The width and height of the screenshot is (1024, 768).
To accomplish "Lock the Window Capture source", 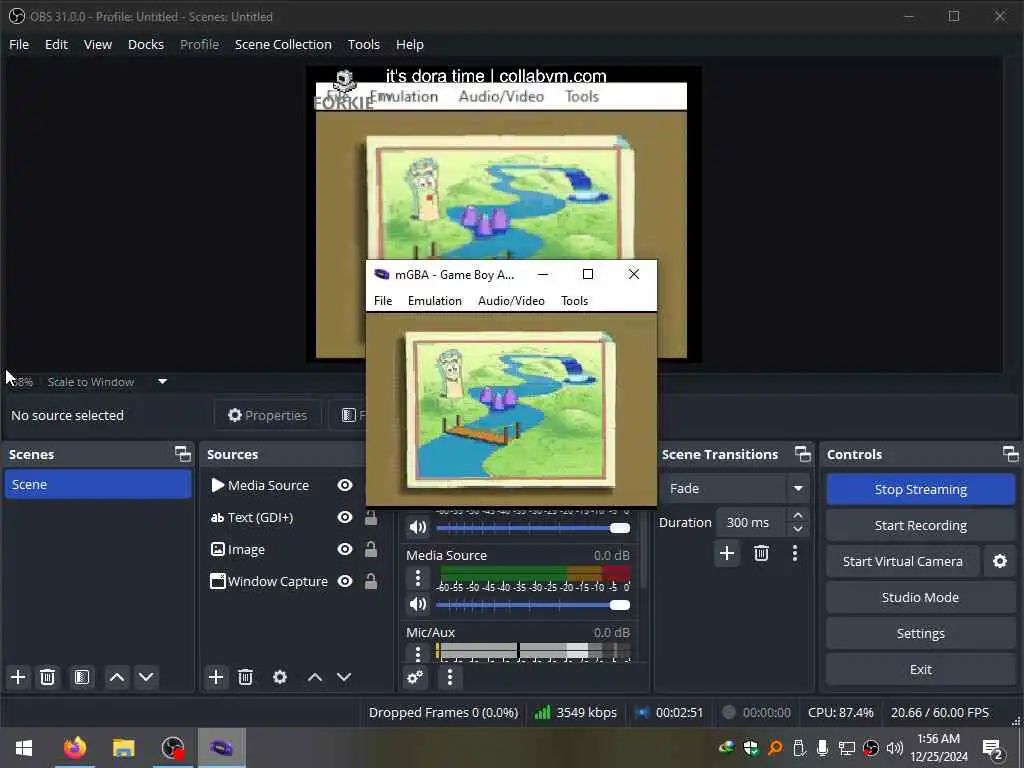I will point(371,581).
